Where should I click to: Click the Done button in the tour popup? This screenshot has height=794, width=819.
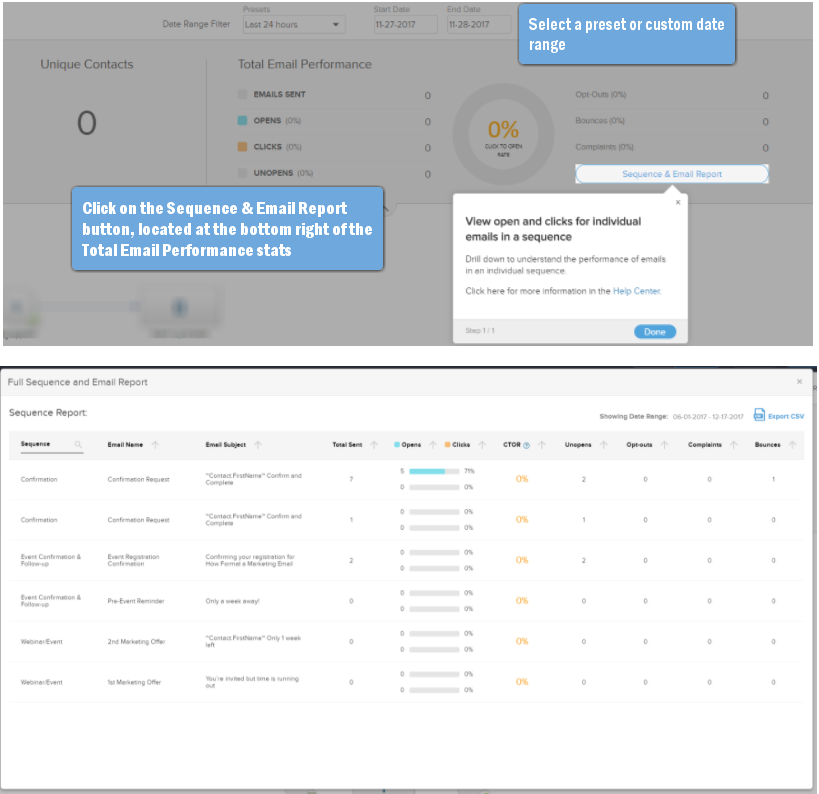tap(655, 332)
